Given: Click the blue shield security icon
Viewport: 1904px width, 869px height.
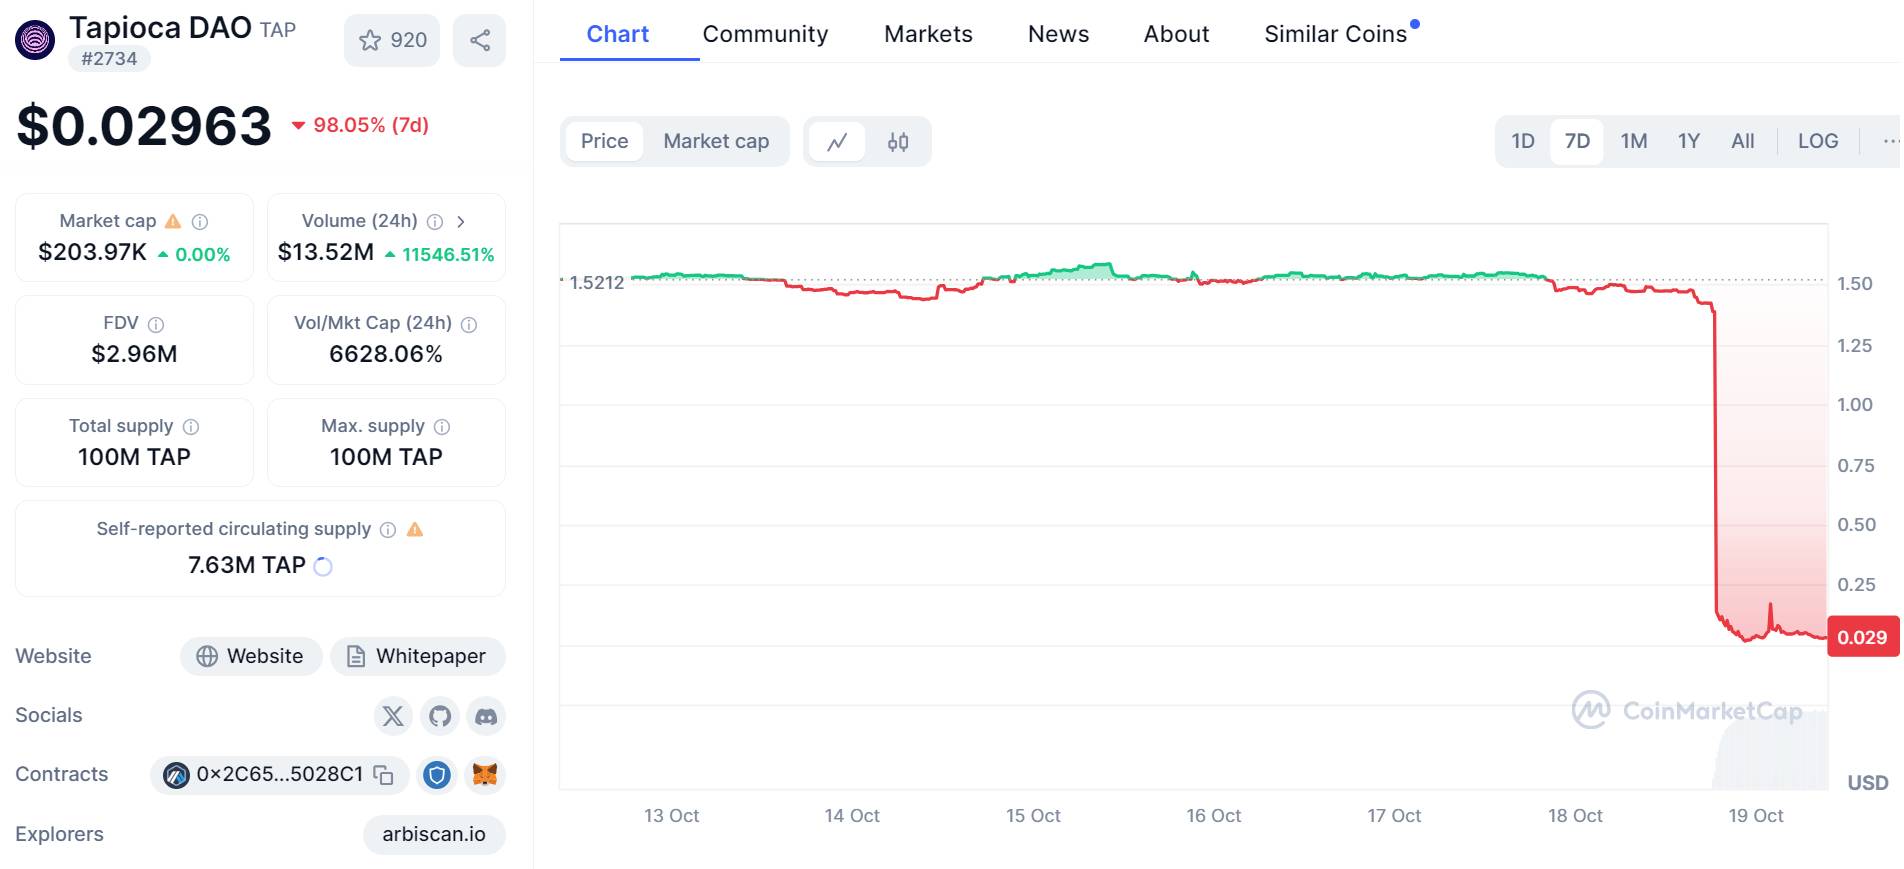Looking at the screenshot, I should coord(437,775).
